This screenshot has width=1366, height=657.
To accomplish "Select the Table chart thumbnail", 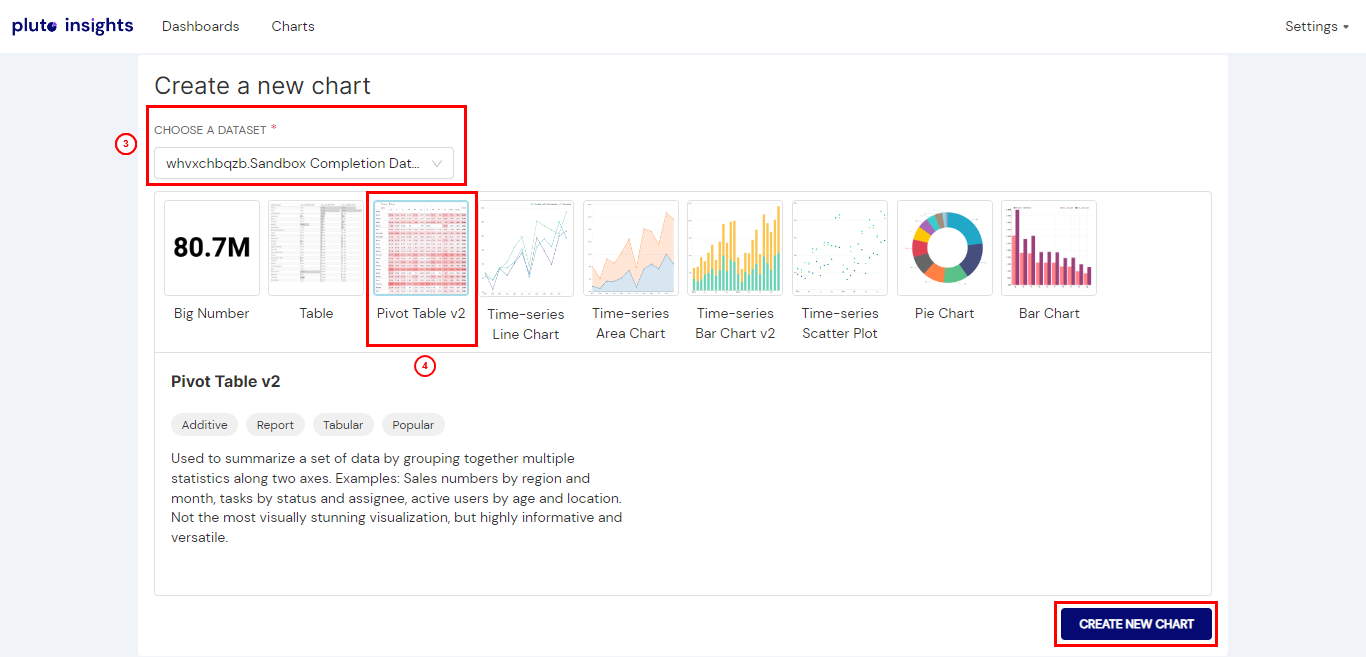I will click(316, 248).
